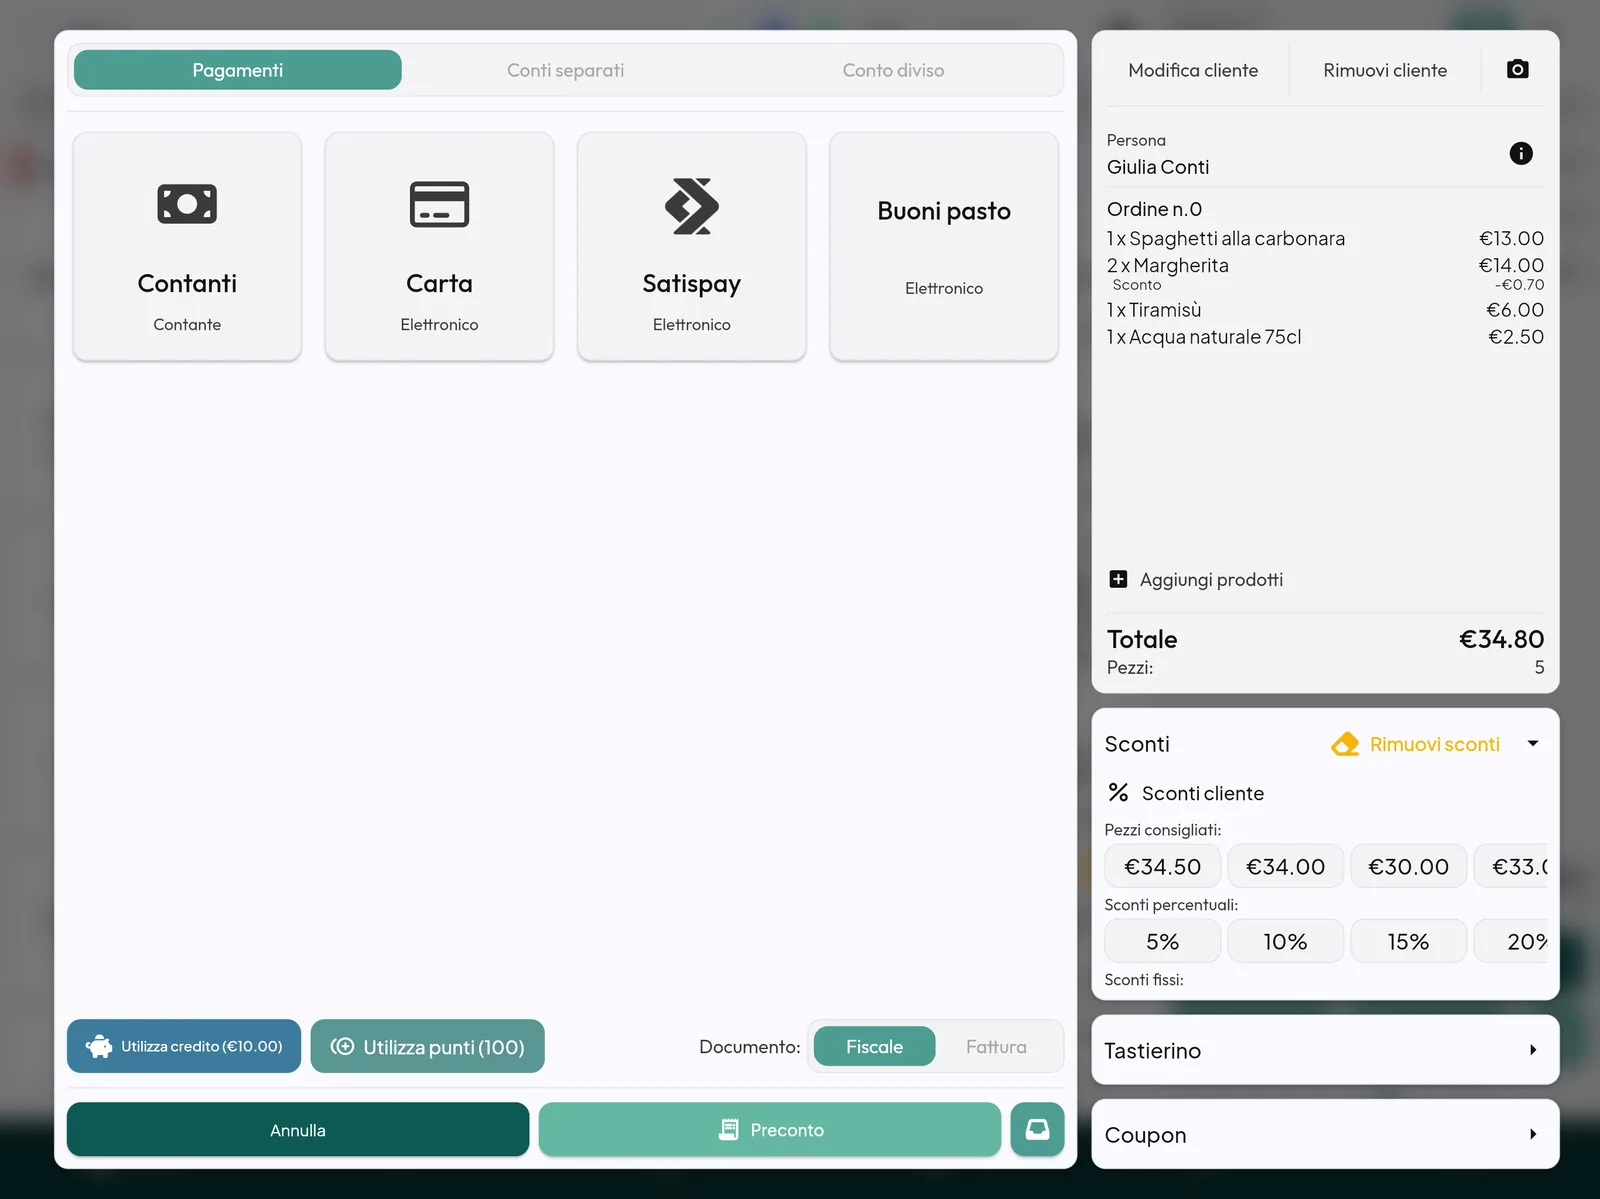The image size is (1600, 1199).
Task: Select Buoni pasto payment
Action: pos(944,246)
